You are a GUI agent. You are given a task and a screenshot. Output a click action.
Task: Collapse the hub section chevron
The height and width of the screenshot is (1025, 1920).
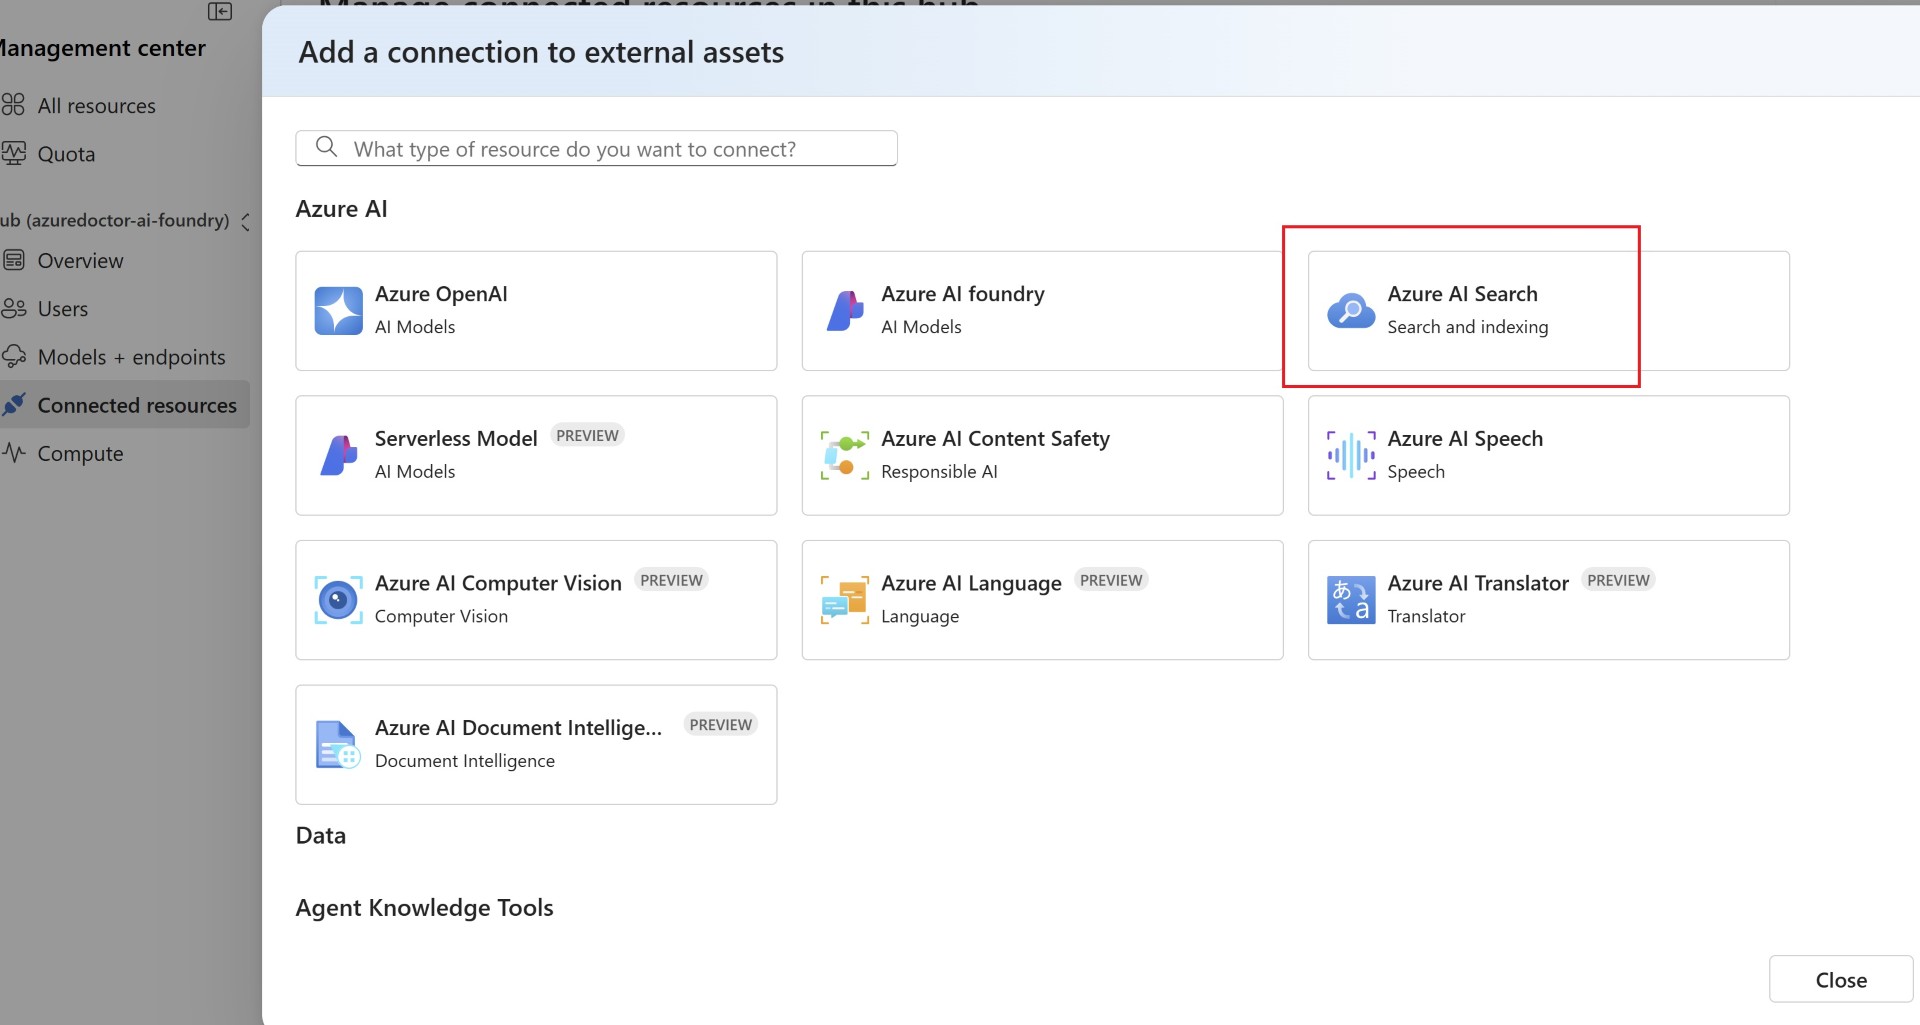point(246,221)
